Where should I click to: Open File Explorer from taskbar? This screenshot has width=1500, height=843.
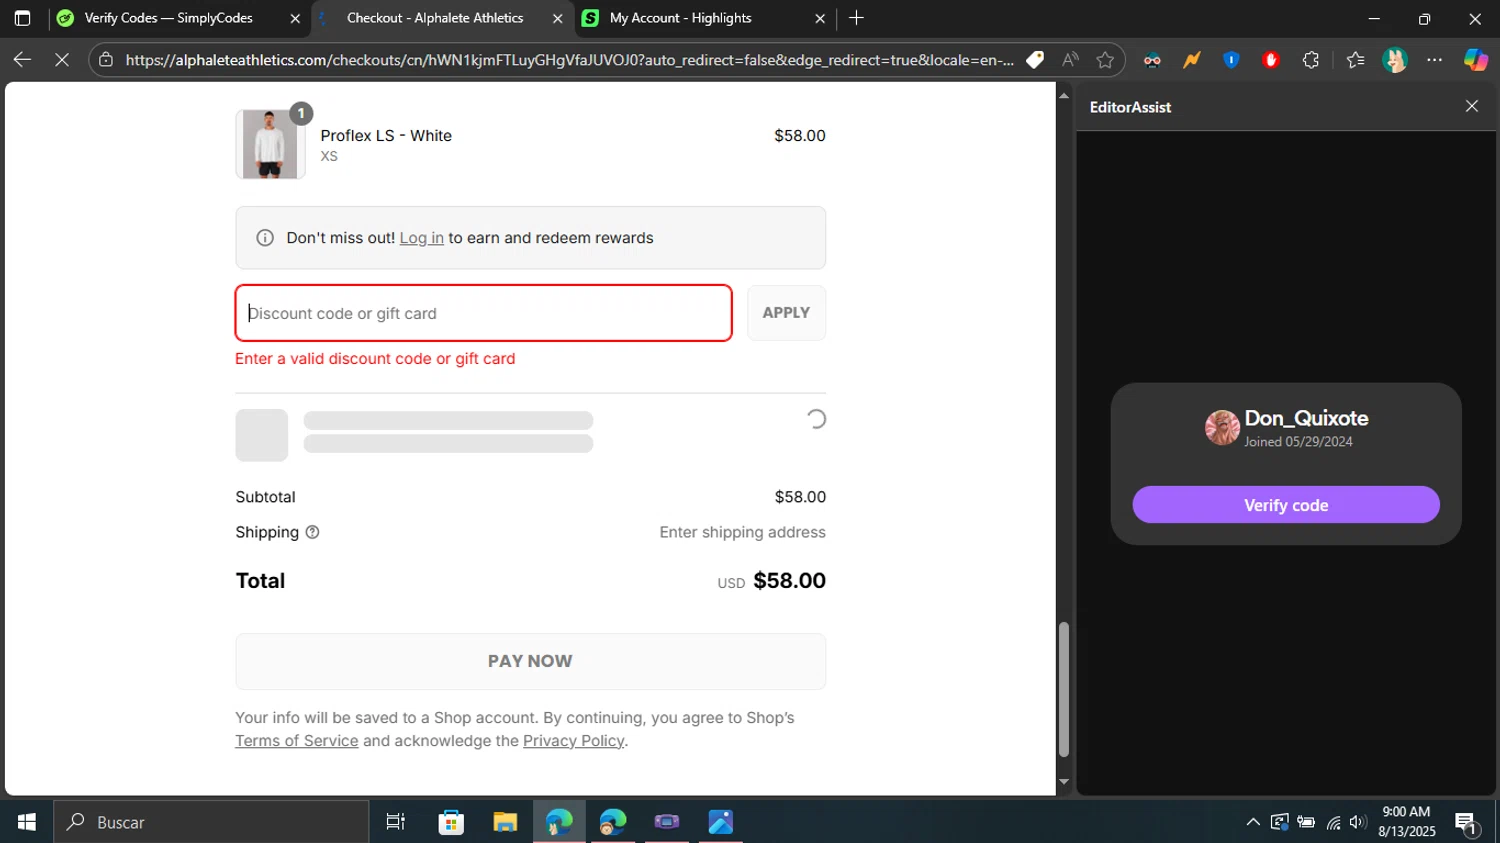tap(505, 822)
